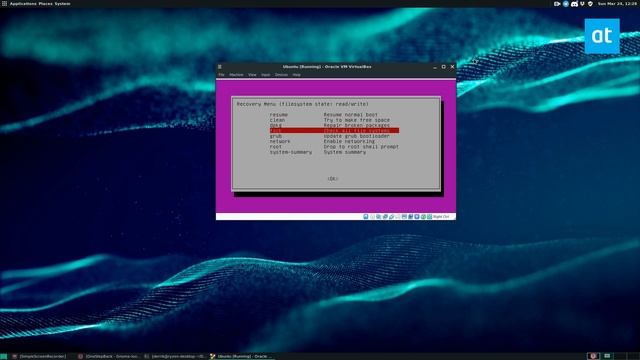Click the screen recorder camera tray icon
The width and height of the screenshot is (640, 360).
point(557,4)
